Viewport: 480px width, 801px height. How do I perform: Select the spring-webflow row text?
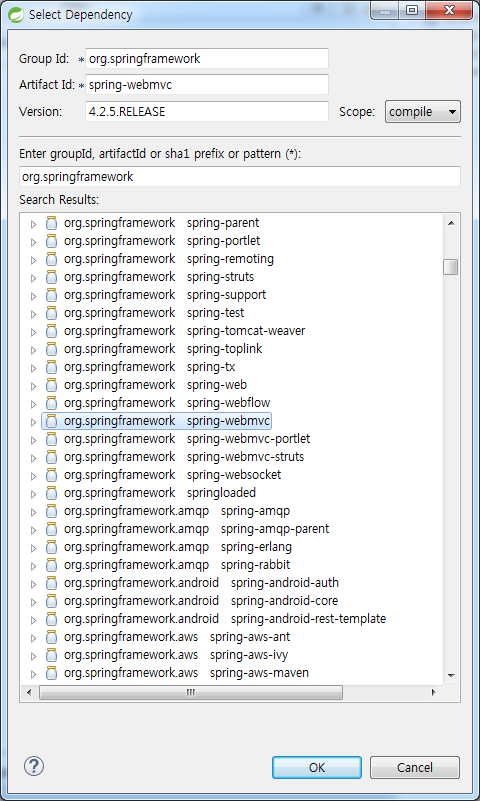click(167, 403)
